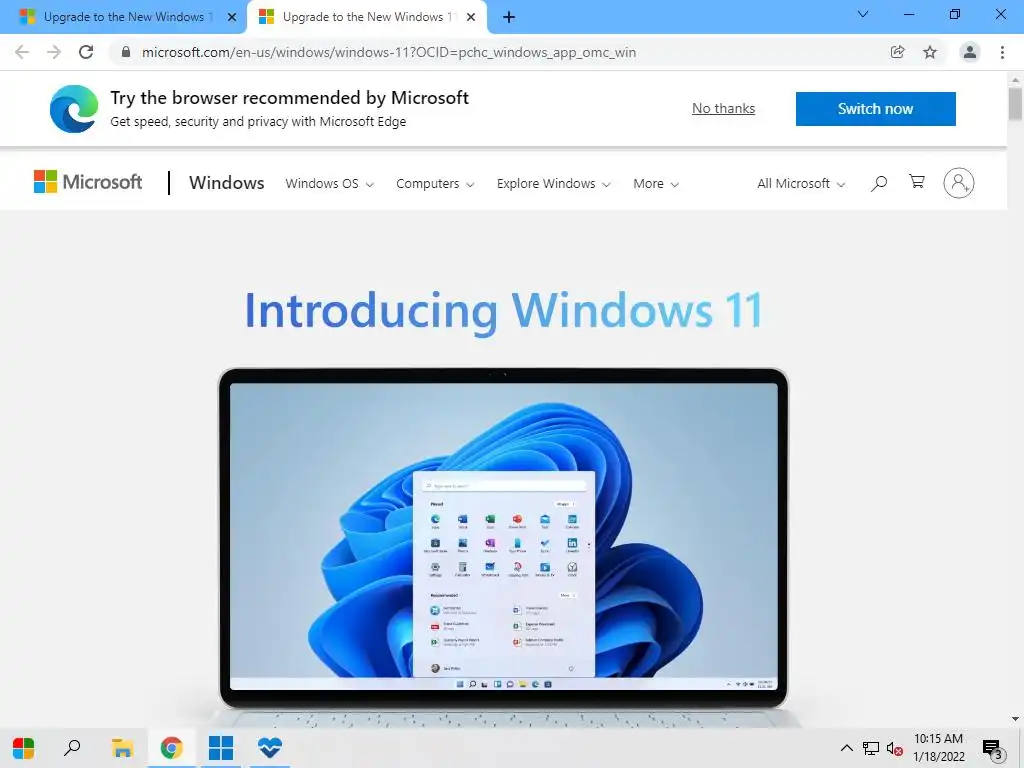The image size is (1024, 768).
Task: Open the Chrome profile avatar icon
Action: (970, 52)
